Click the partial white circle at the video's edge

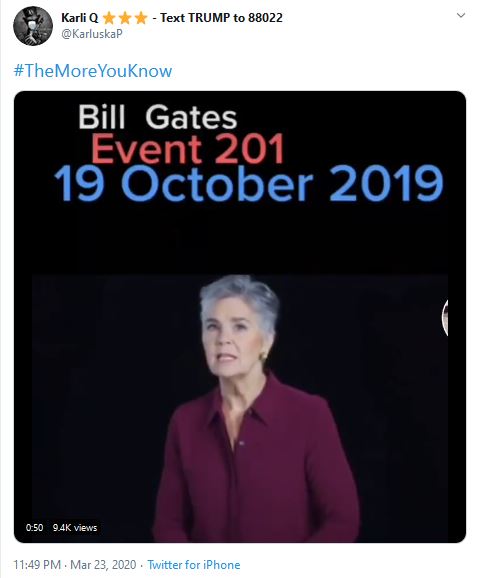445,317
